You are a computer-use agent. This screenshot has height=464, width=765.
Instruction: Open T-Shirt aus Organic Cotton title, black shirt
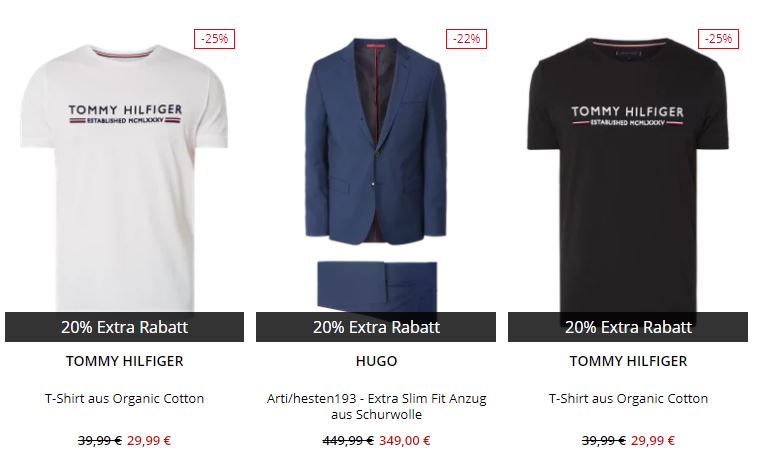pos(628,399)
